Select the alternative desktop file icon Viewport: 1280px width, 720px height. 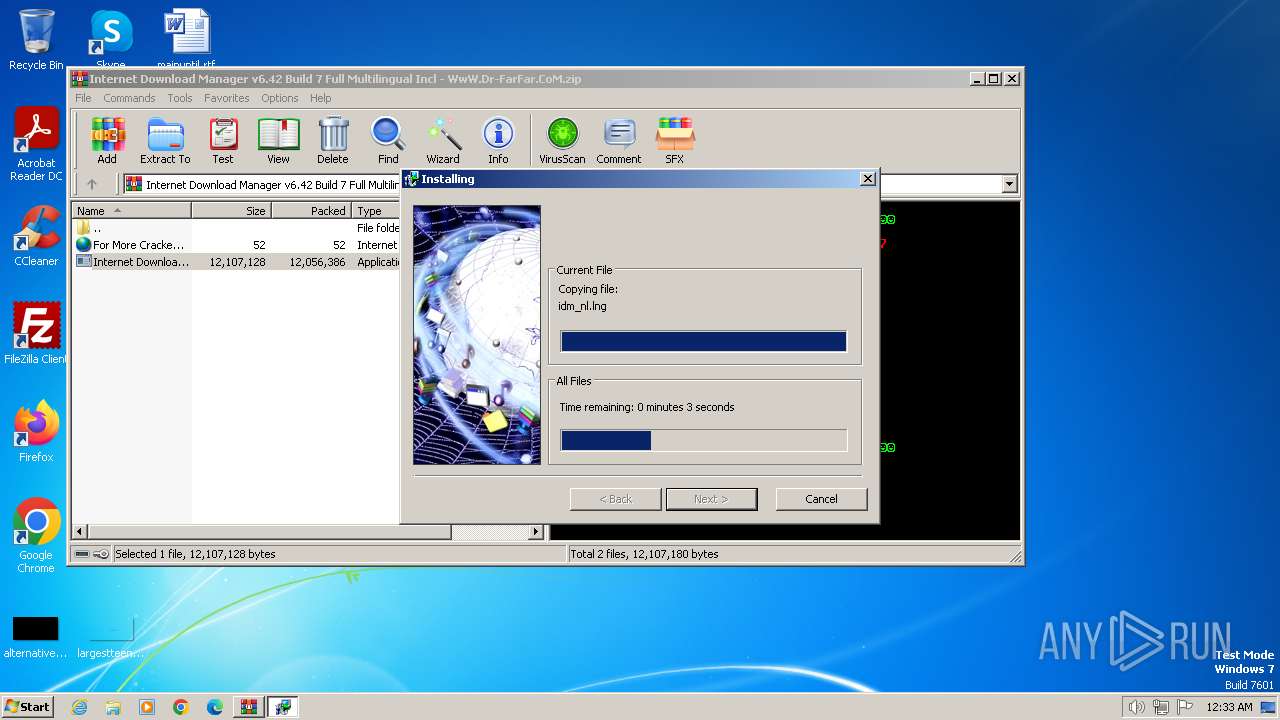click(36, 637)
